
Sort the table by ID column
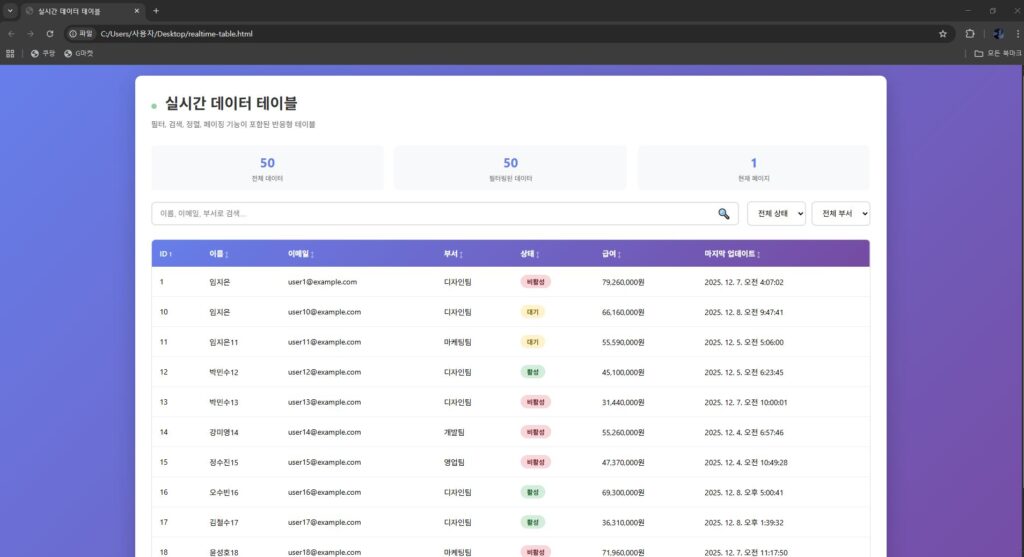point(166,253)
